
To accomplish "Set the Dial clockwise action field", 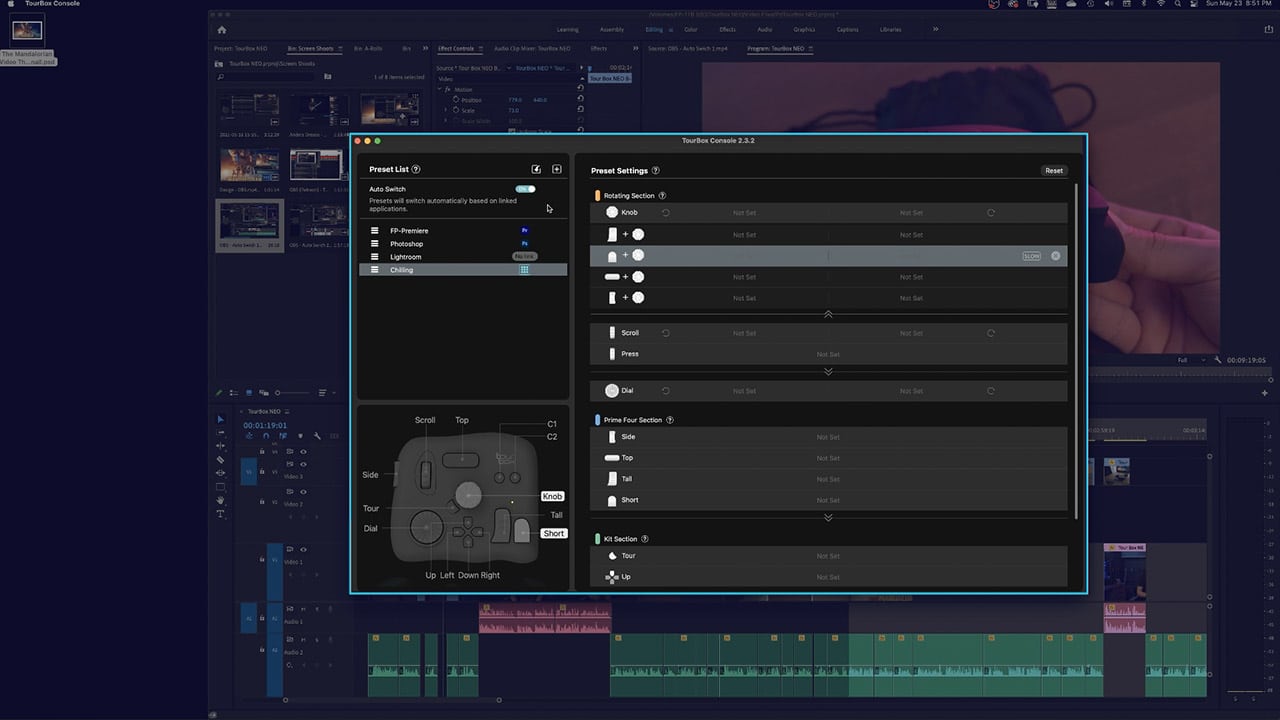I will pyautogui.click(x=910, y=391).
